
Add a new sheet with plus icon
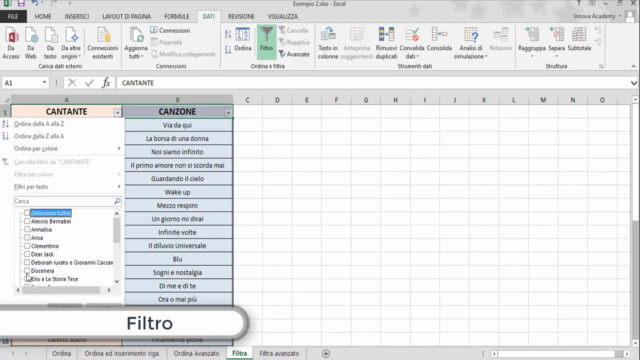point(326,353)
